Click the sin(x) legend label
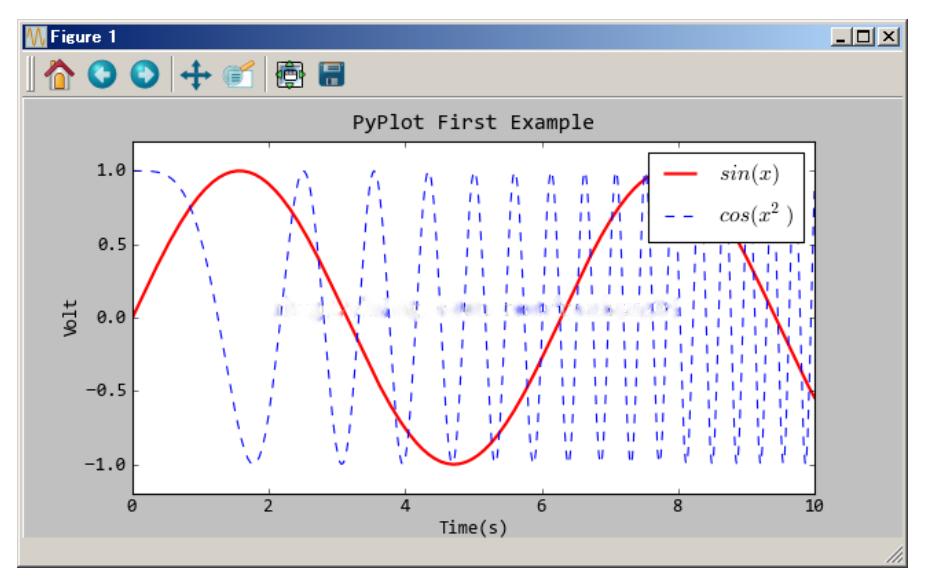Image resolution: width=929 pixels, height=587 pixels. (752, 174)
